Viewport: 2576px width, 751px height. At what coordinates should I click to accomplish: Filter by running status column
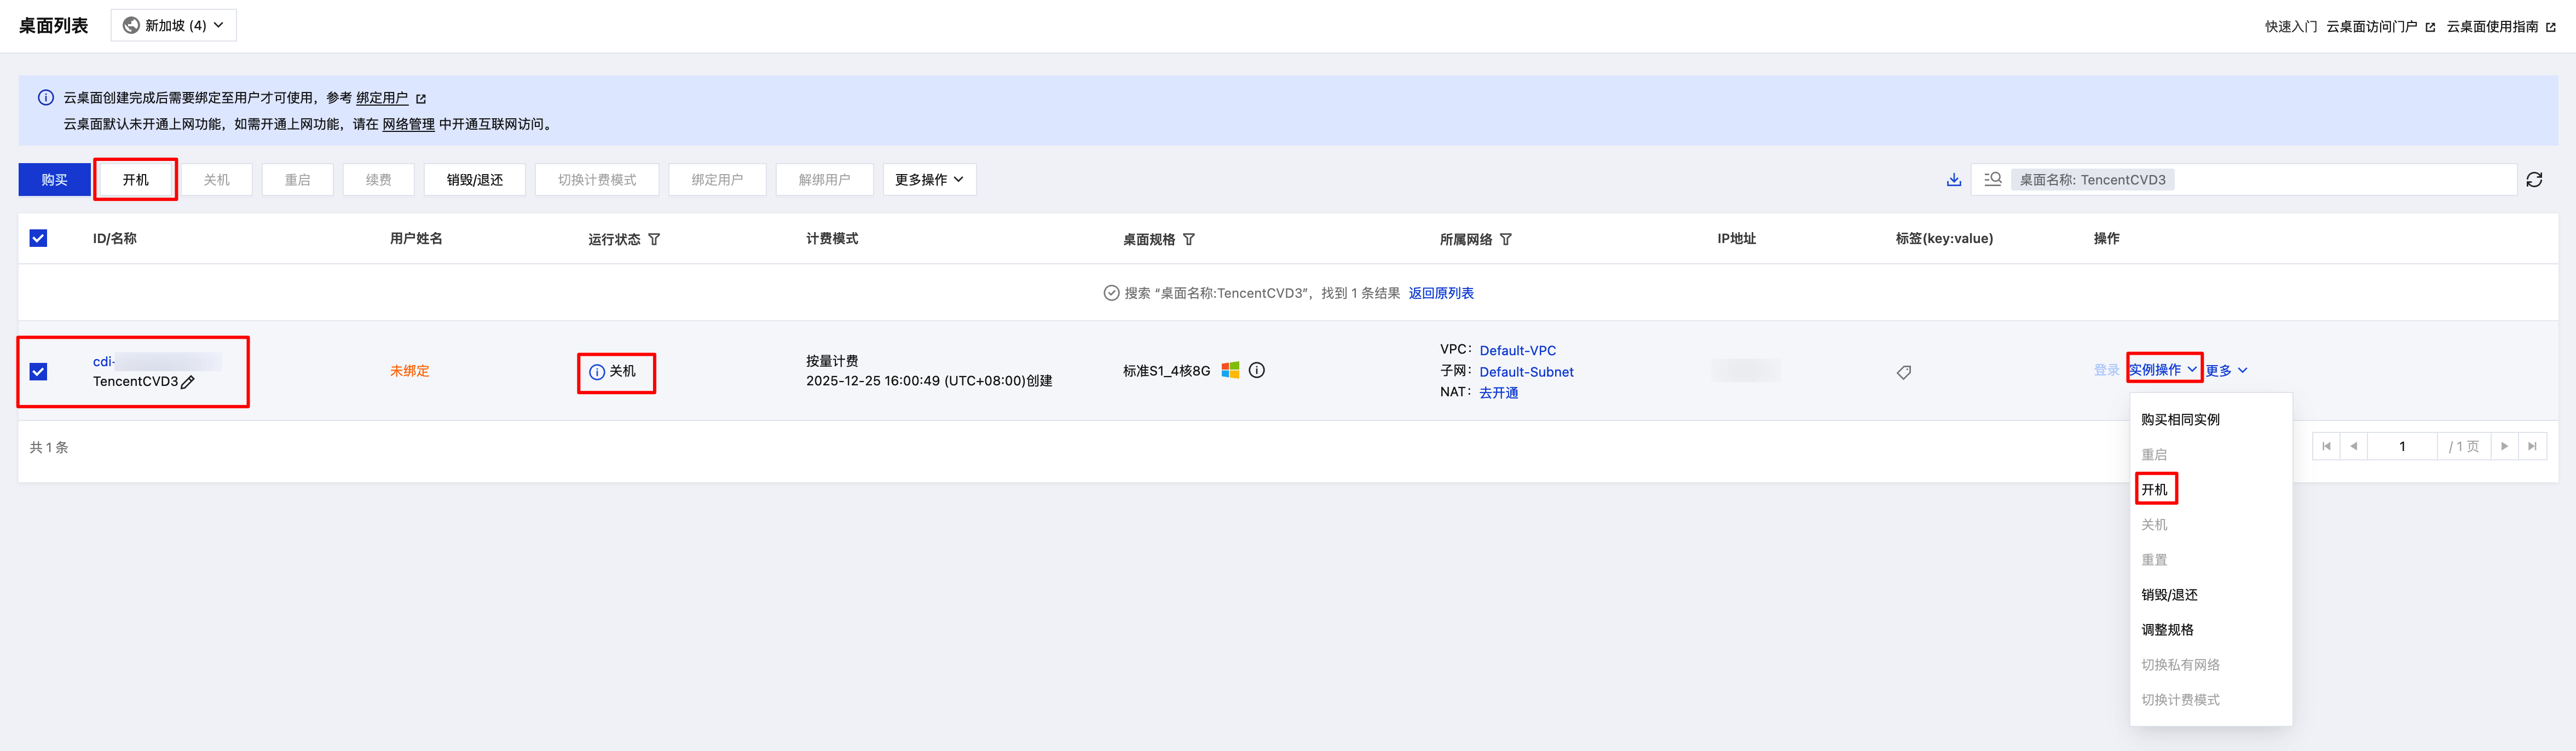(654, 239)
